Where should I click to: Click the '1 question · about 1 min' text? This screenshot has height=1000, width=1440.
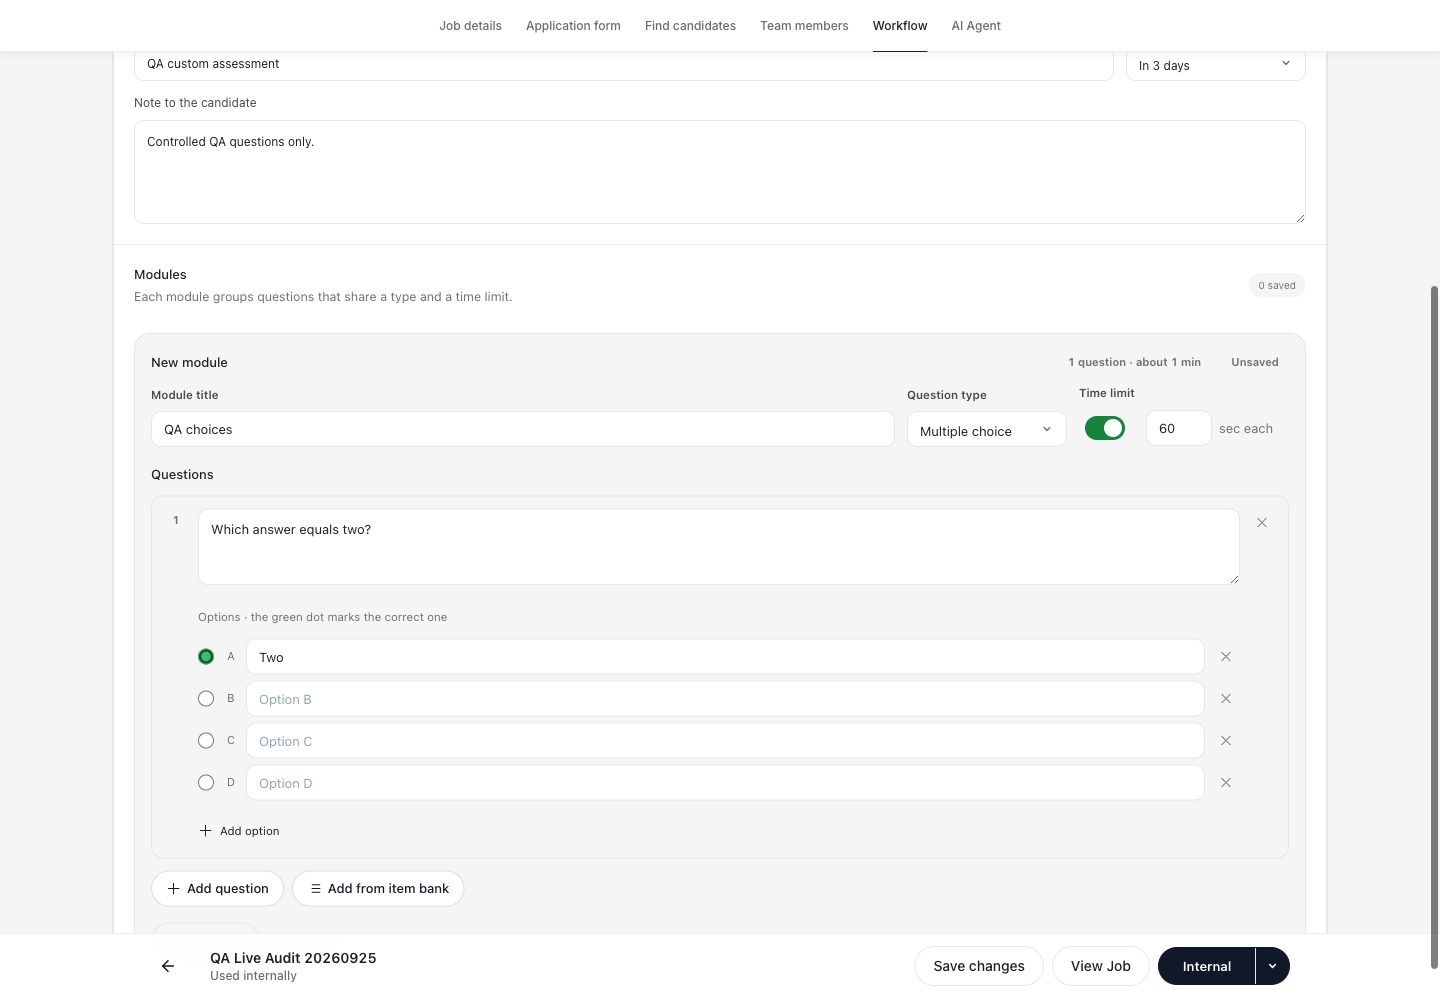(x=1135, y=362)
